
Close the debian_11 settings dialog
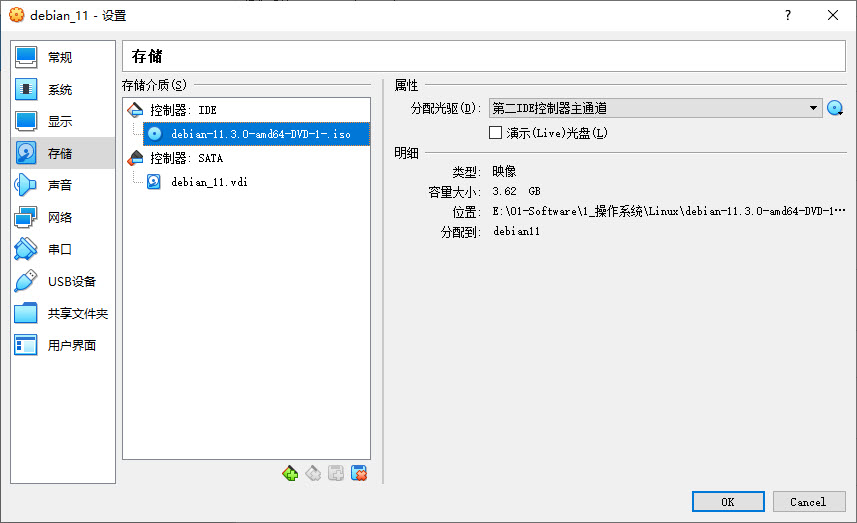coord(832,15)
